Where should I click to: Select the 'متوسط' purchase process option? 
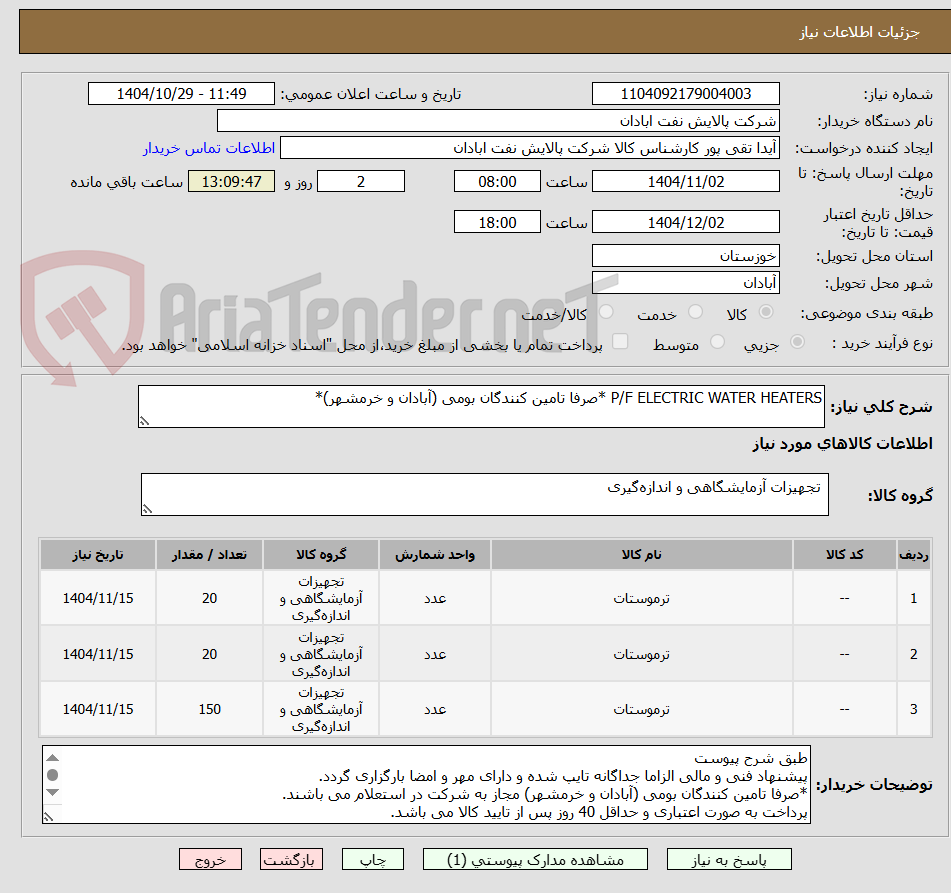[x=717, y=342]
